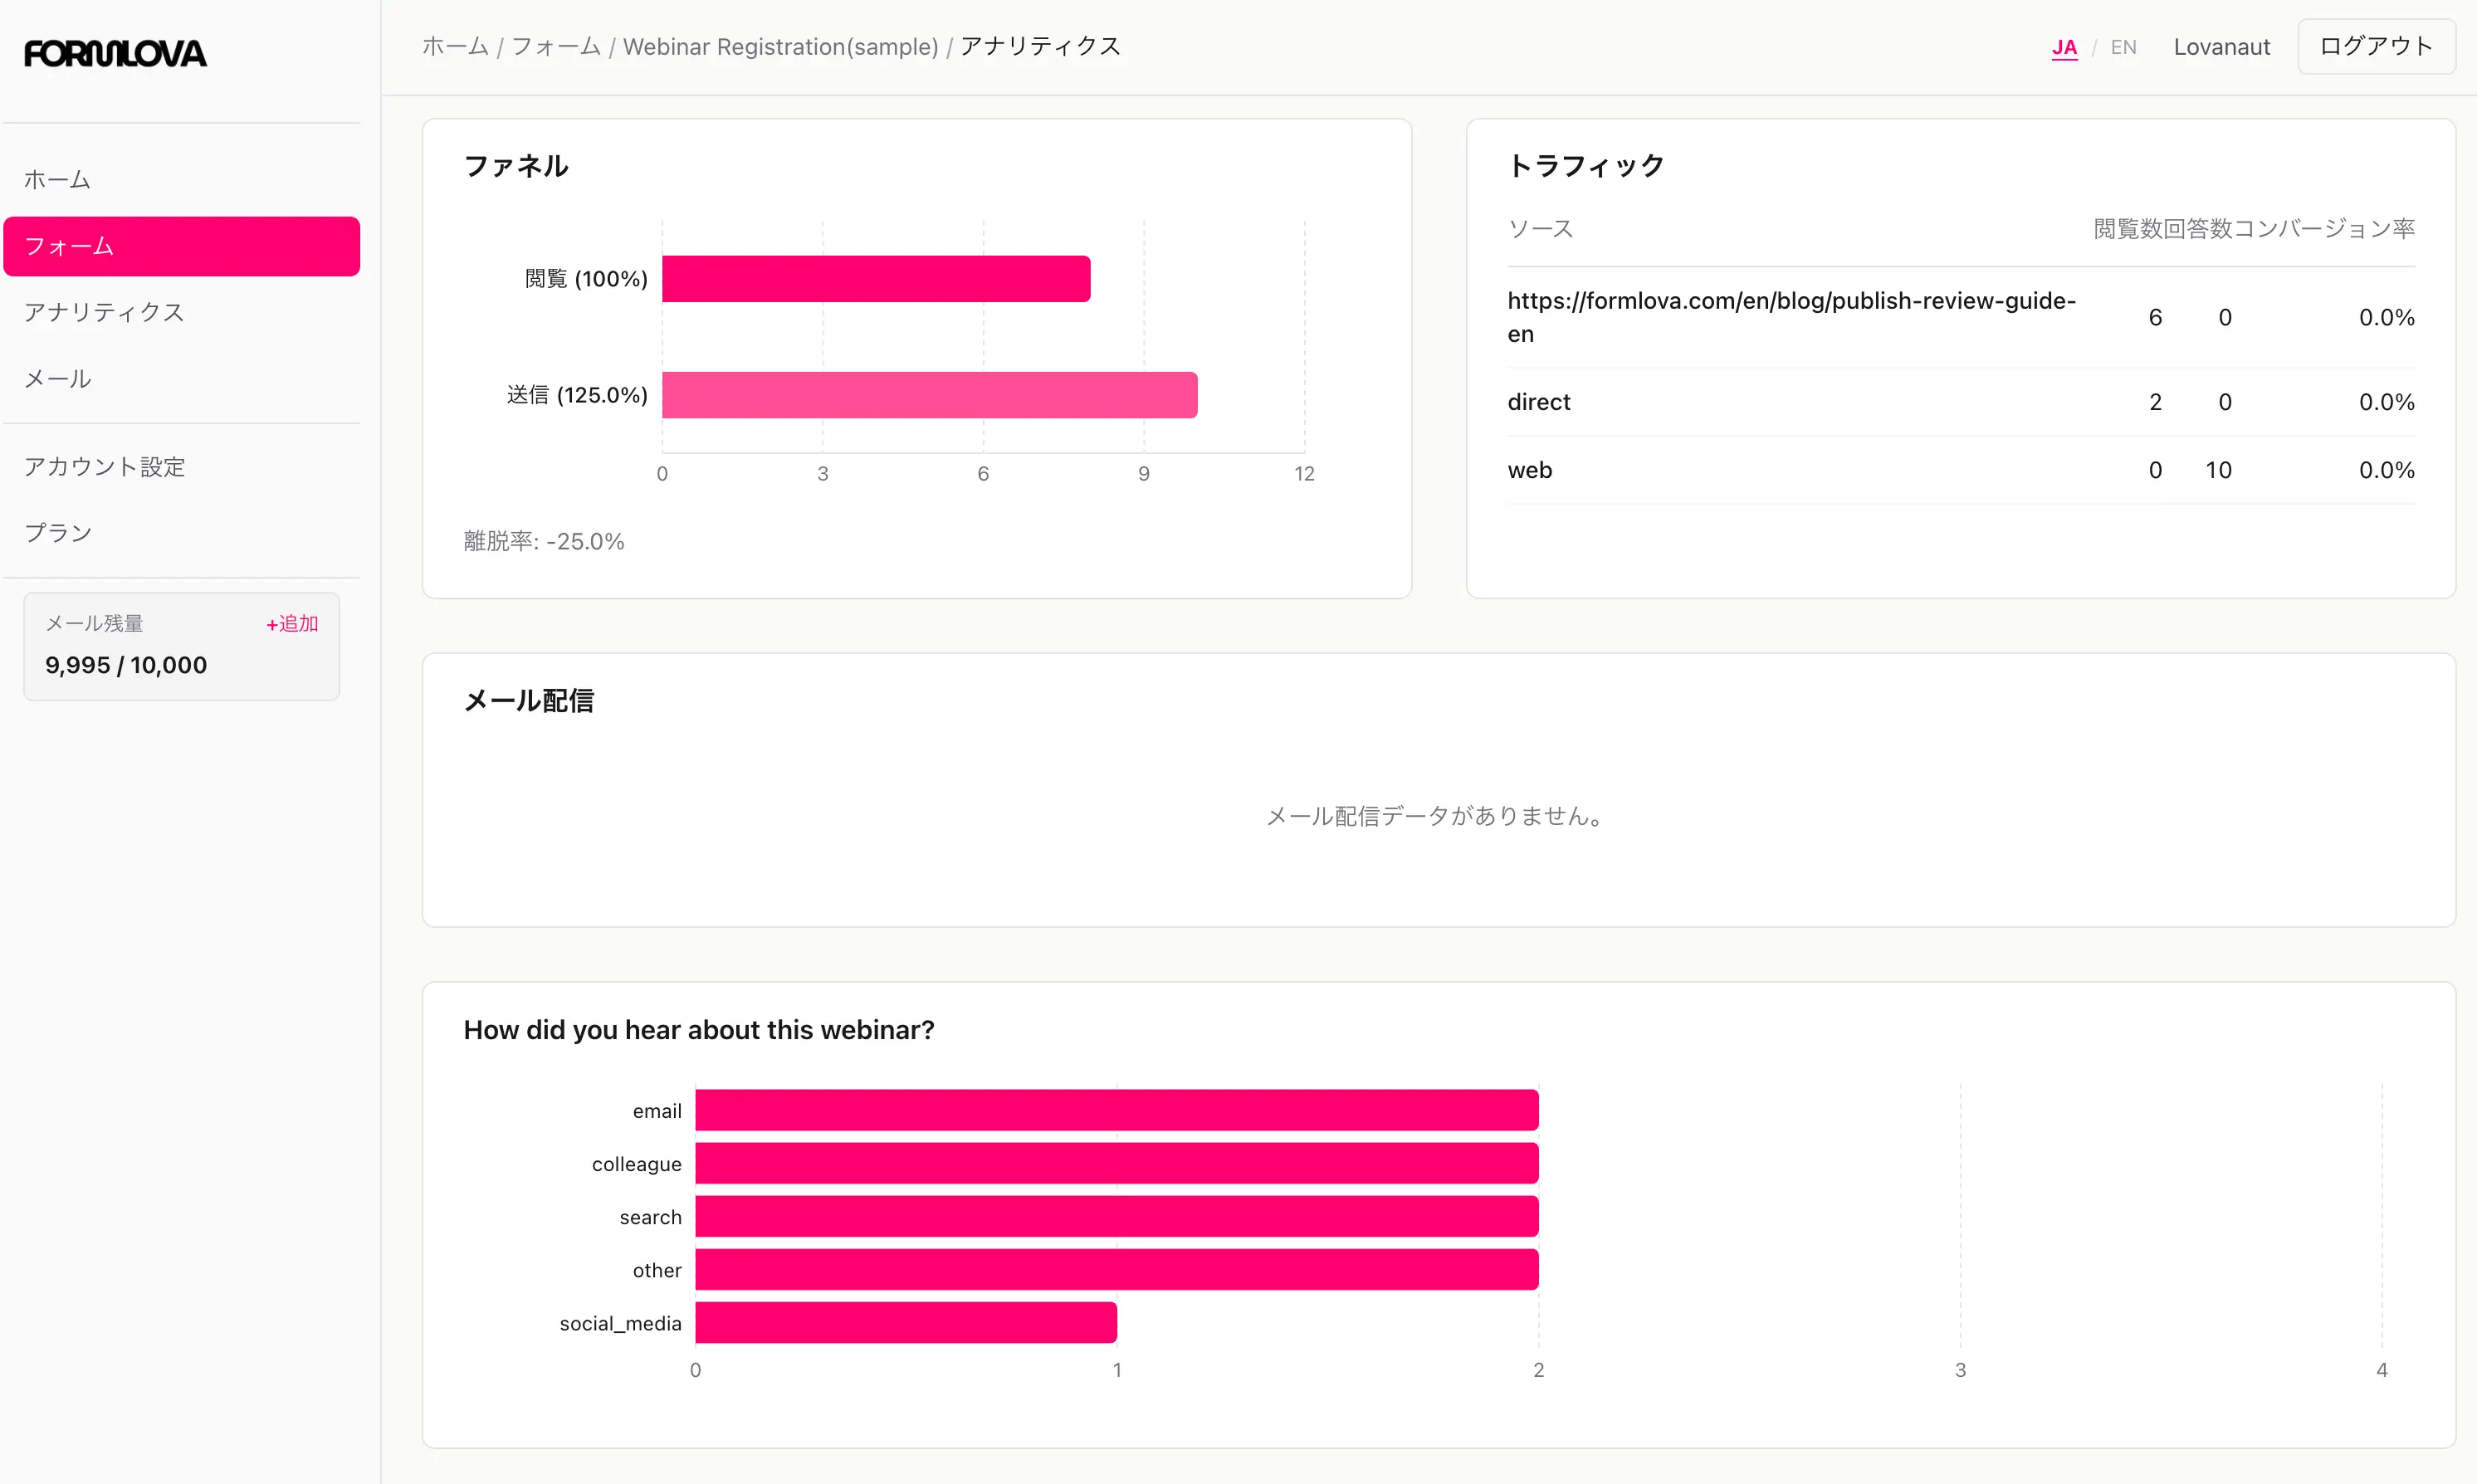View the プラン page
Screen dimensions: 2477x1484
point(59,532)
